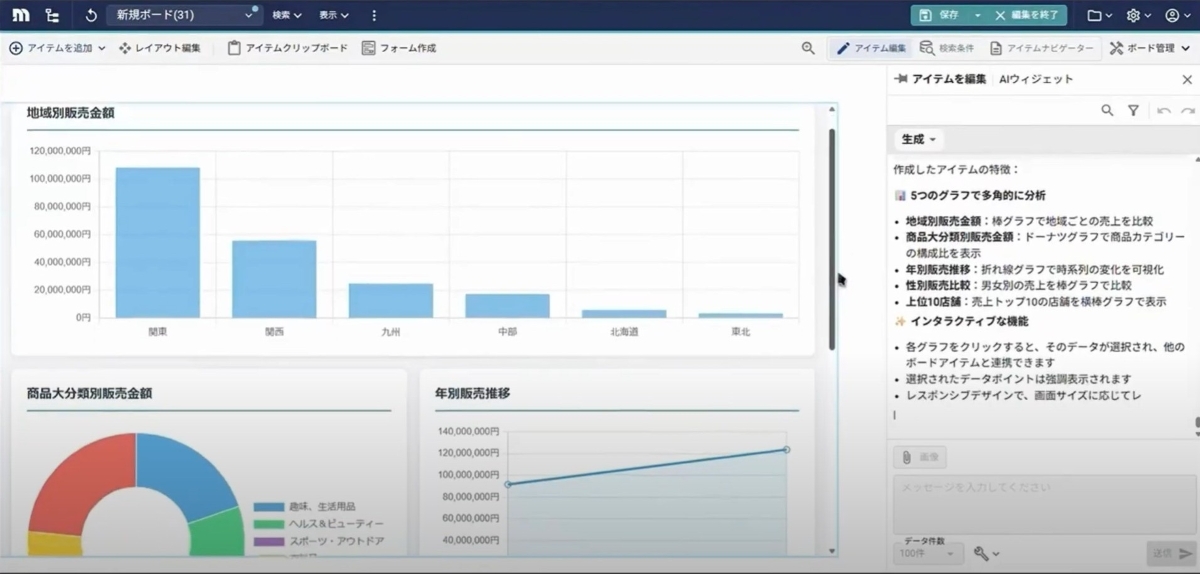Click the 送信 send button
Screen dimensions: 1200x574
click(x=1170, y=553)
